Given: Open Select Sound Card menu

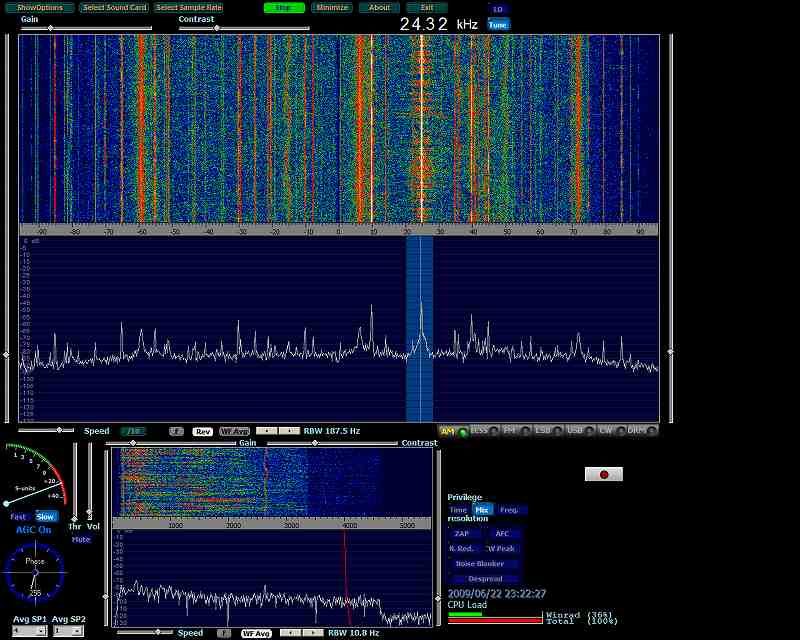Looking at the screenshot, I should [114, 8].
